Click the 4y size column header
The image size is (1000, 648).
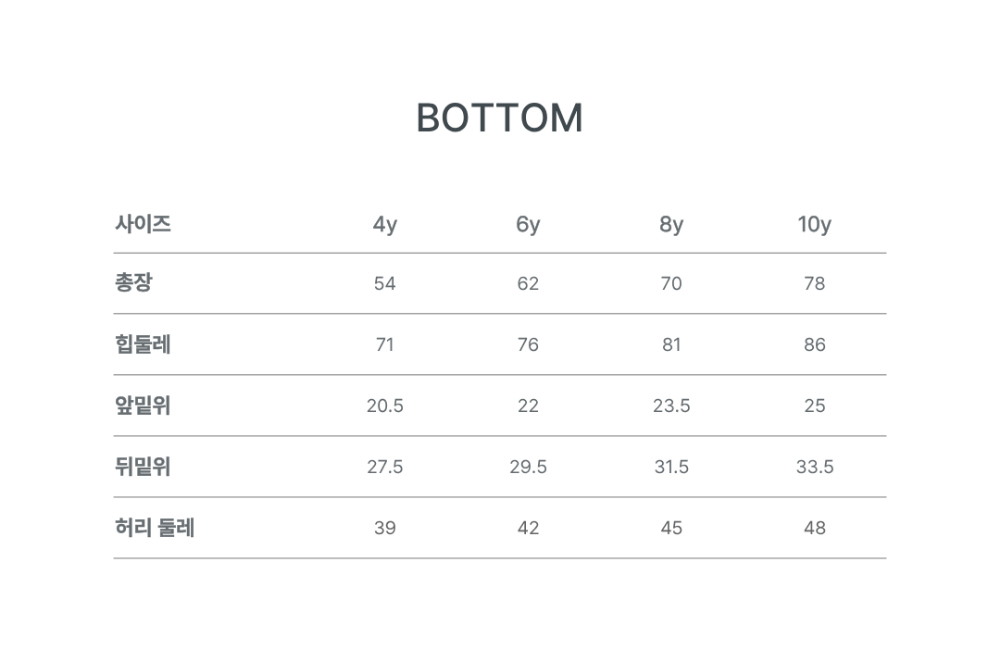pyautogui.click(x=385, y=225)
